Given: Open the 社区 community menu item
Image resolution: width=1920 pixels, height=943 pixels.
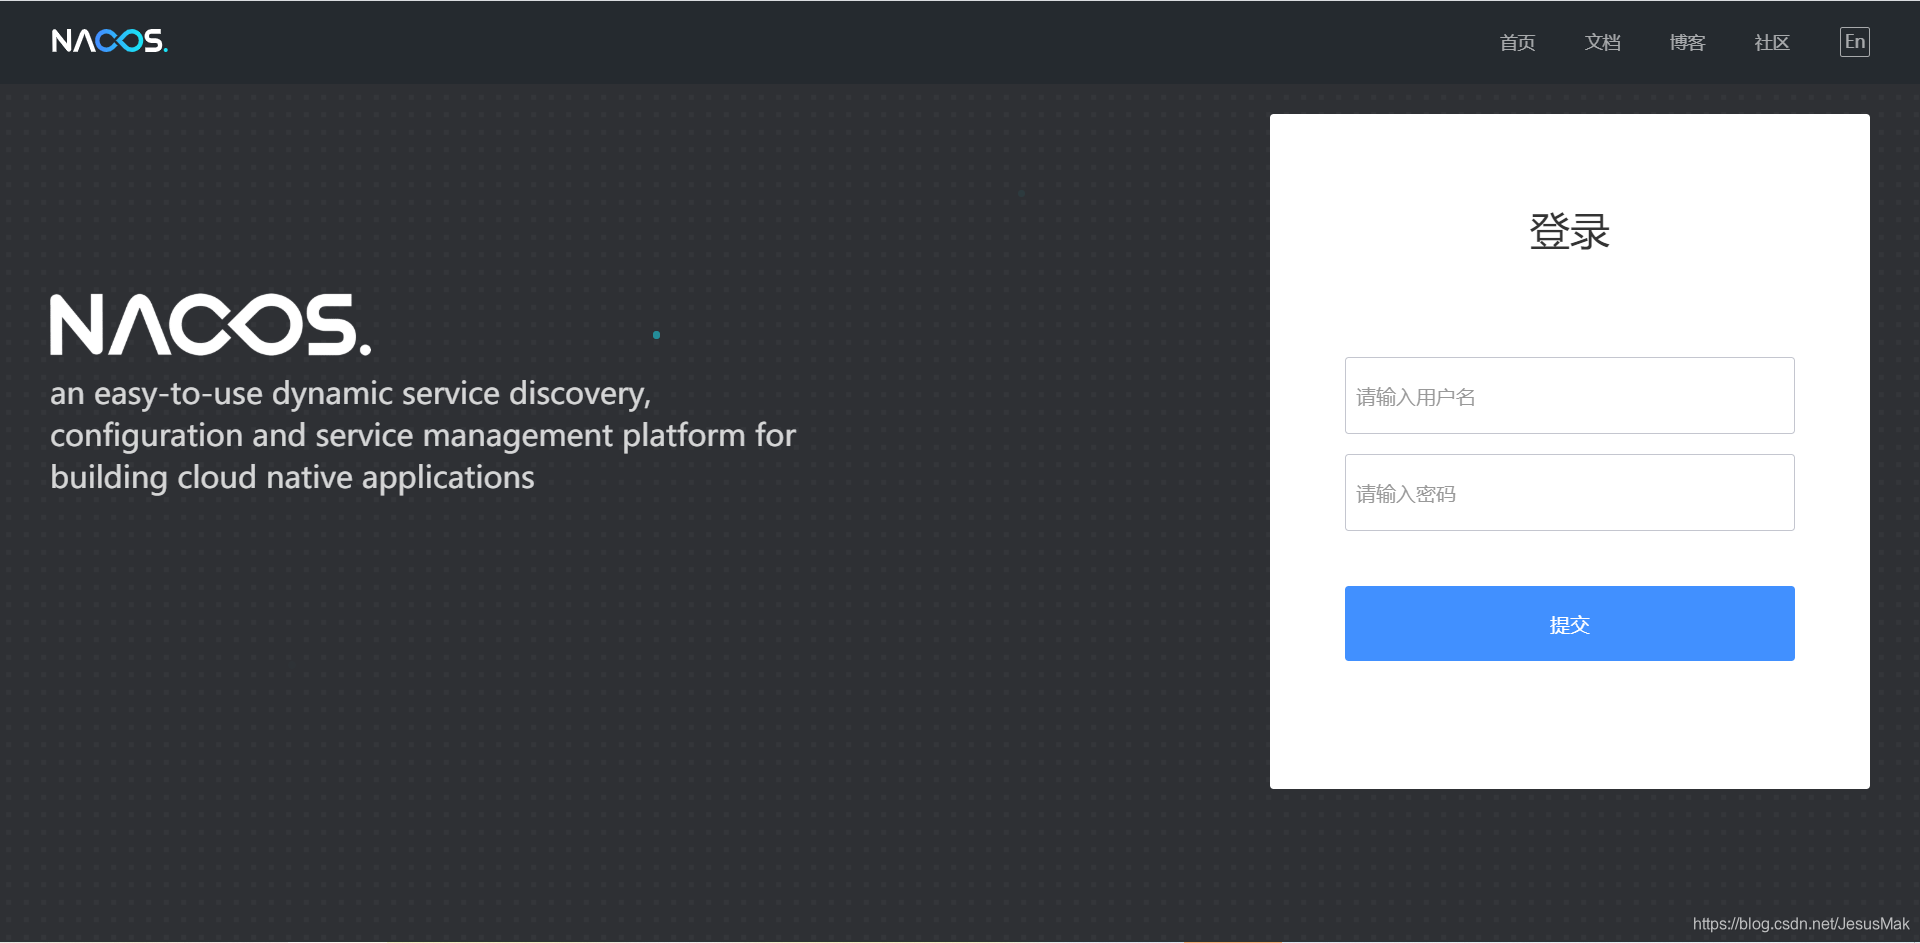Looking at the screenshot, I should pos(1772,42).
